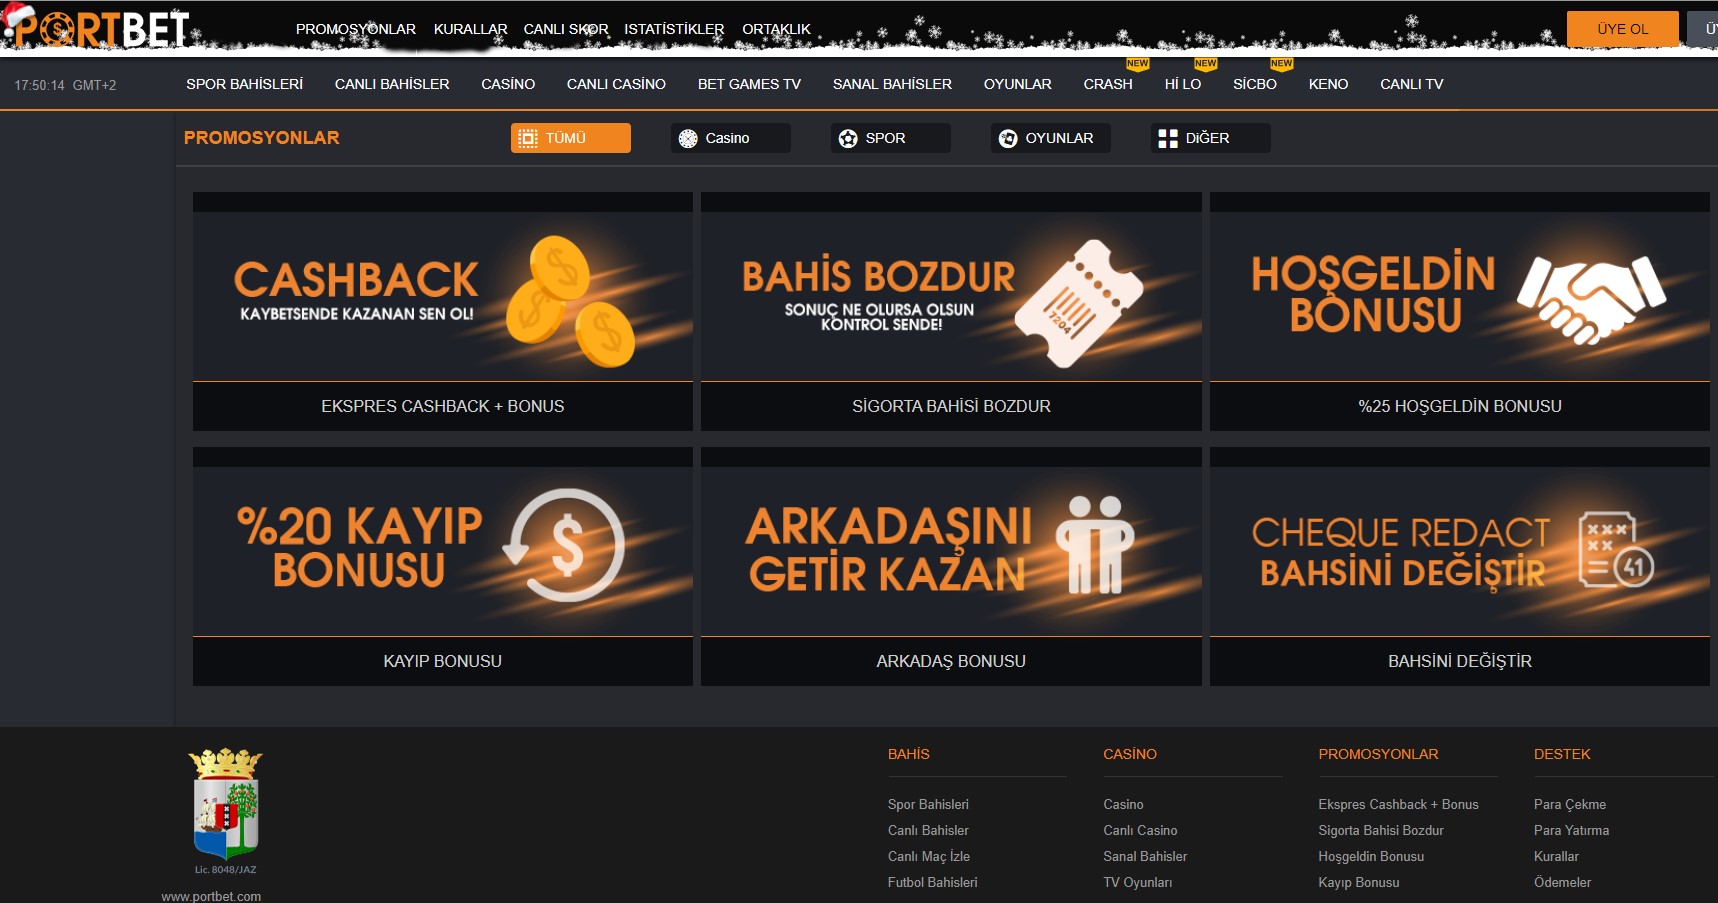Open the Canlı Casino tab
Image resolution: width=1718 pixels, height=903 pixels.
point(617,84)
